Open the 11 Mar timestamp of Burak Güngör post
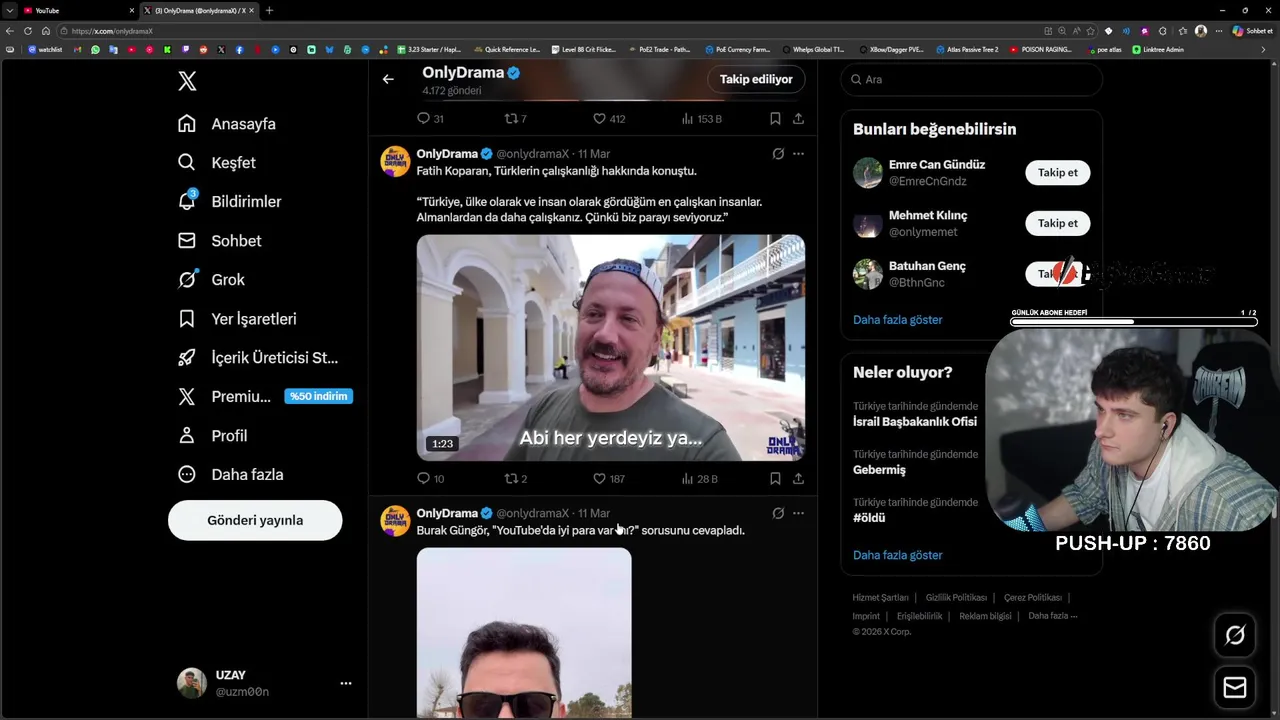 click(x=593, y=513)
